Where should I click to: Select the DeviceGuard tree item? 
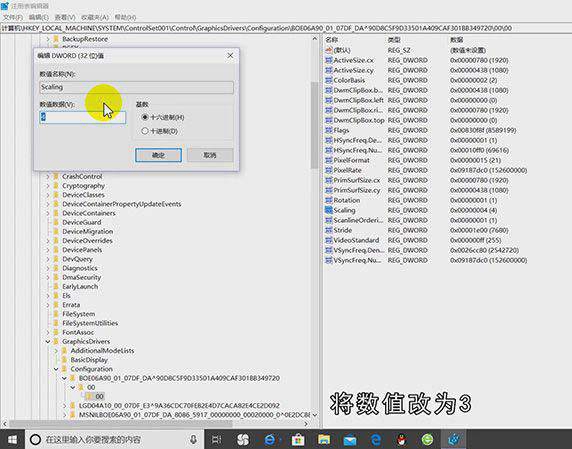82,222
